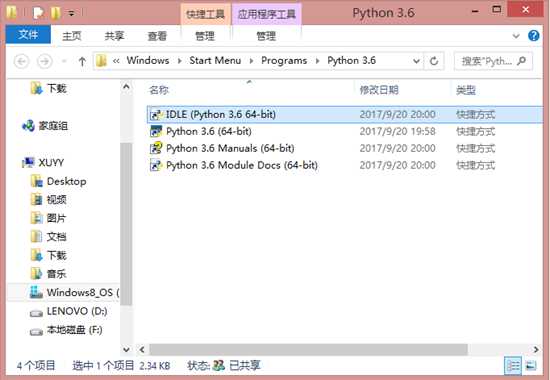
Task: Click the Programs breadcrumb
Action: tap(284, 60)
